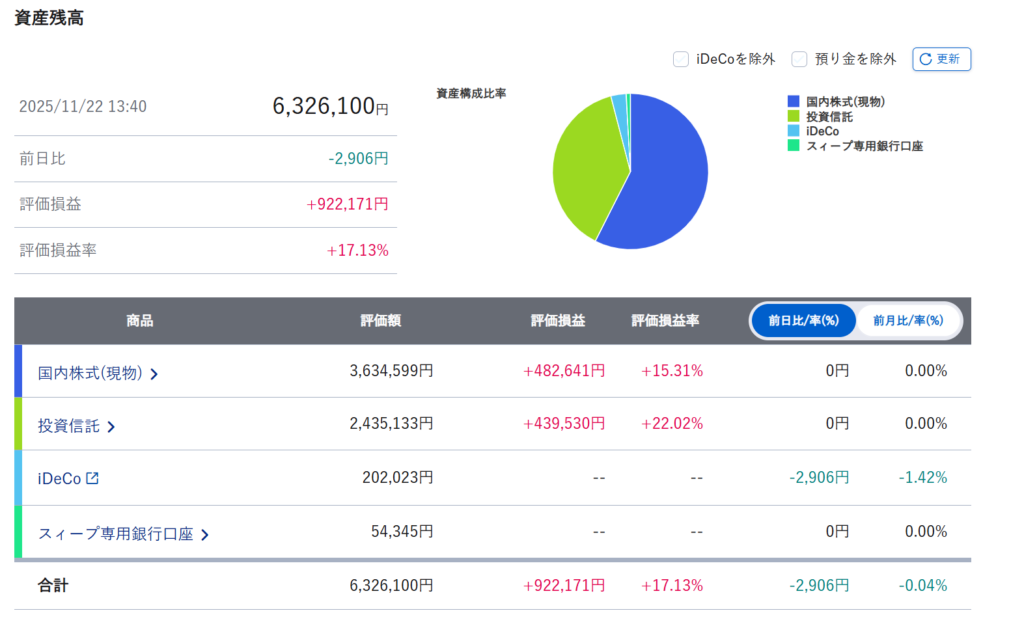Enable the iDeCoを除外 checkbox

click(x=681, y=59)
